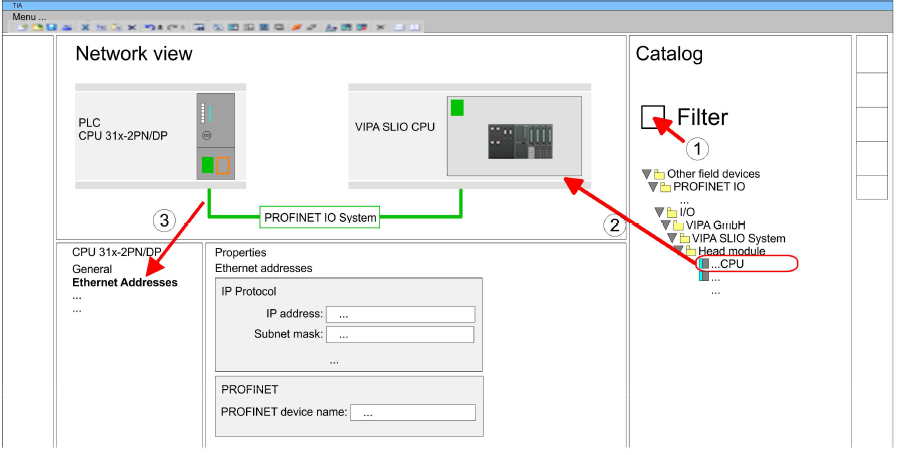Collapse the Head module folder arrow
898x455 pixels.
(x=678, y=251)
